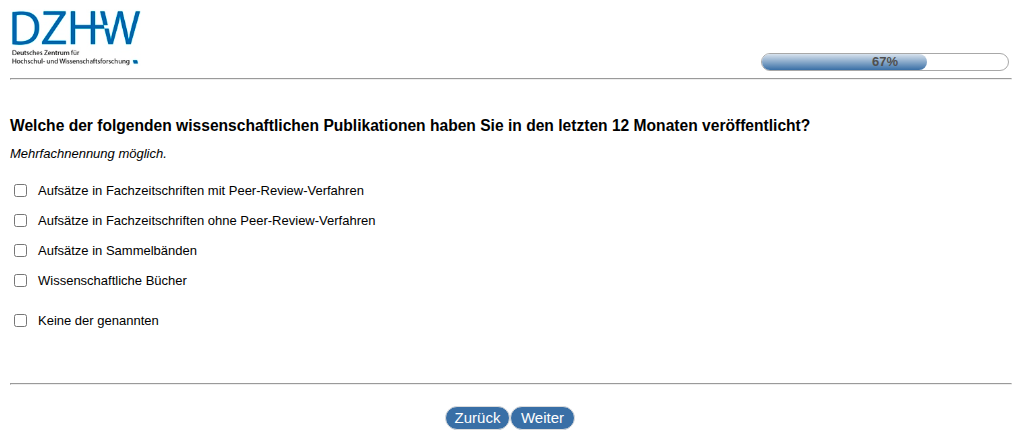Click label text 'Wissenschaftliche Bücher'

click(113, 281)
